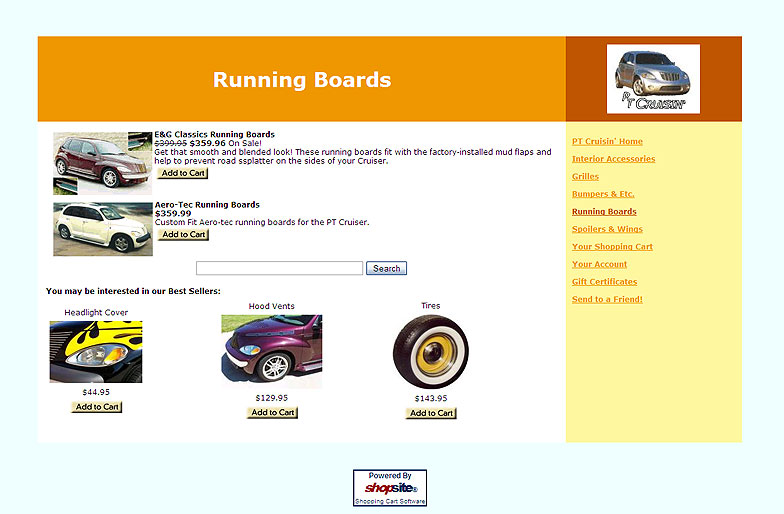Open Spoilers & Wings page
Screen dimensions: 784x514
[607, 229]
